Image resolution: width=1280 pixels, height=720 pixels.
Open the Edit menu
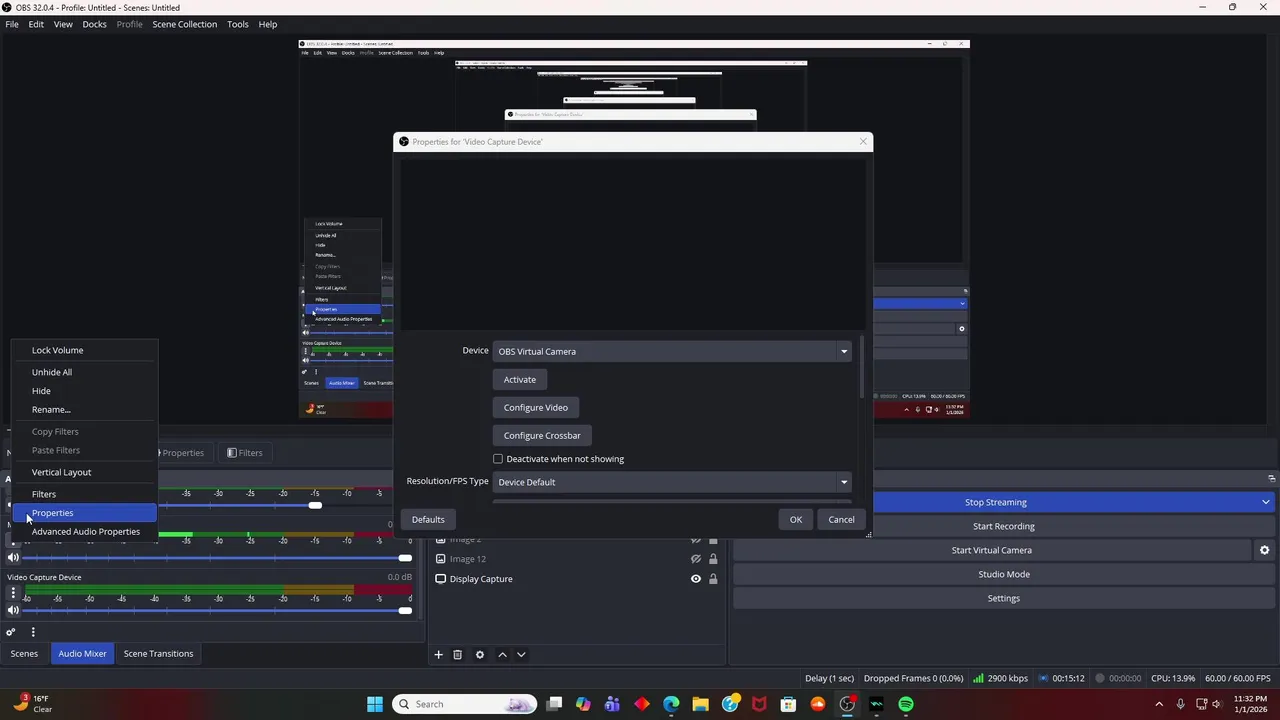36,24
